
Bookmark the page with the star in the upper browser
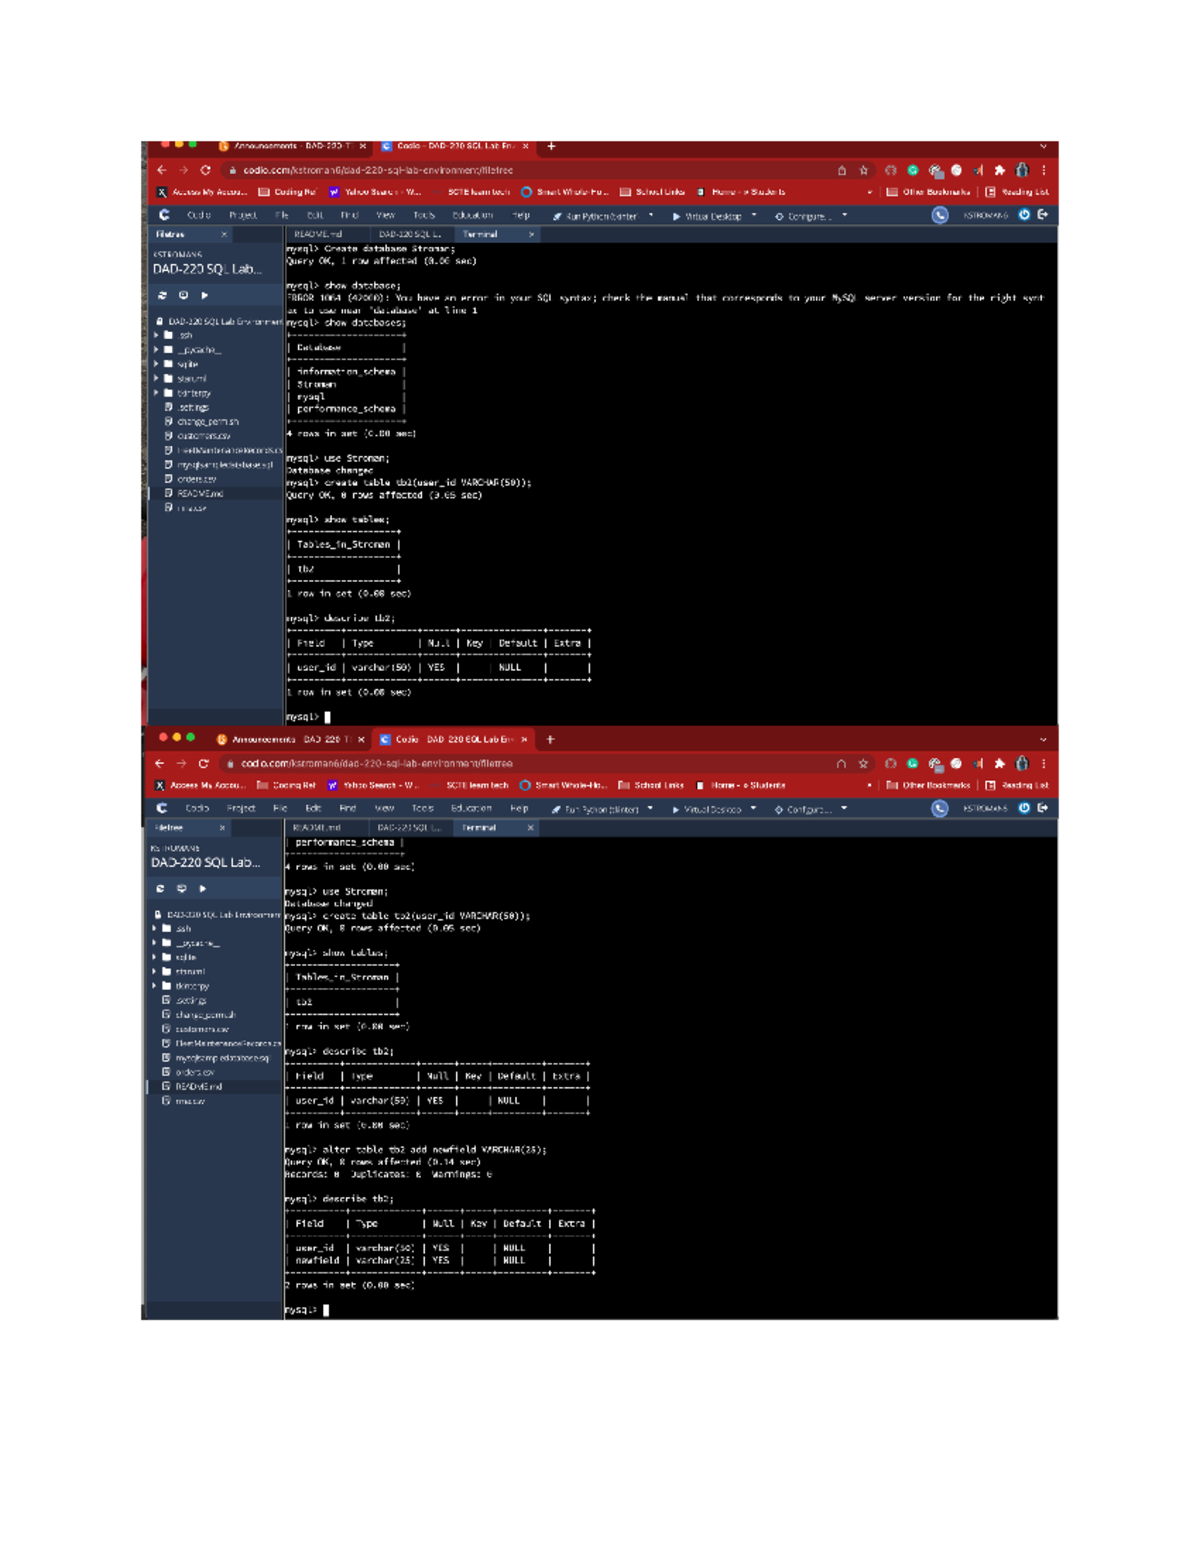point(864,171)
